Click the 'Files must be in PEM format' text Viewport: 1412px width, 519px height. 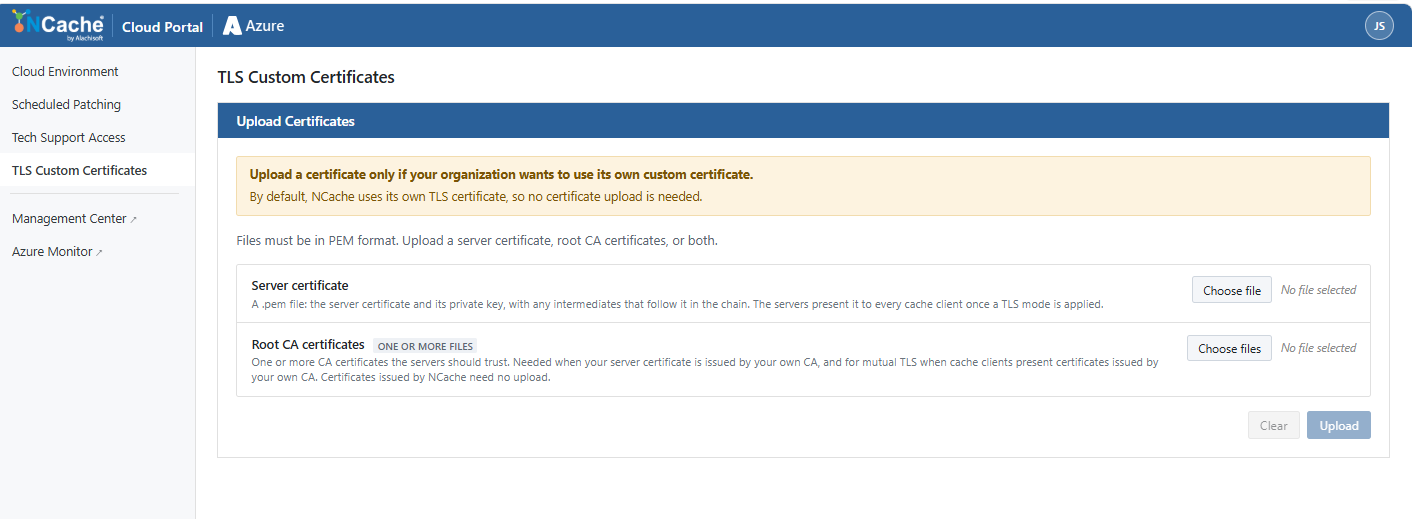pyautogui.click(x=477, y=241)
